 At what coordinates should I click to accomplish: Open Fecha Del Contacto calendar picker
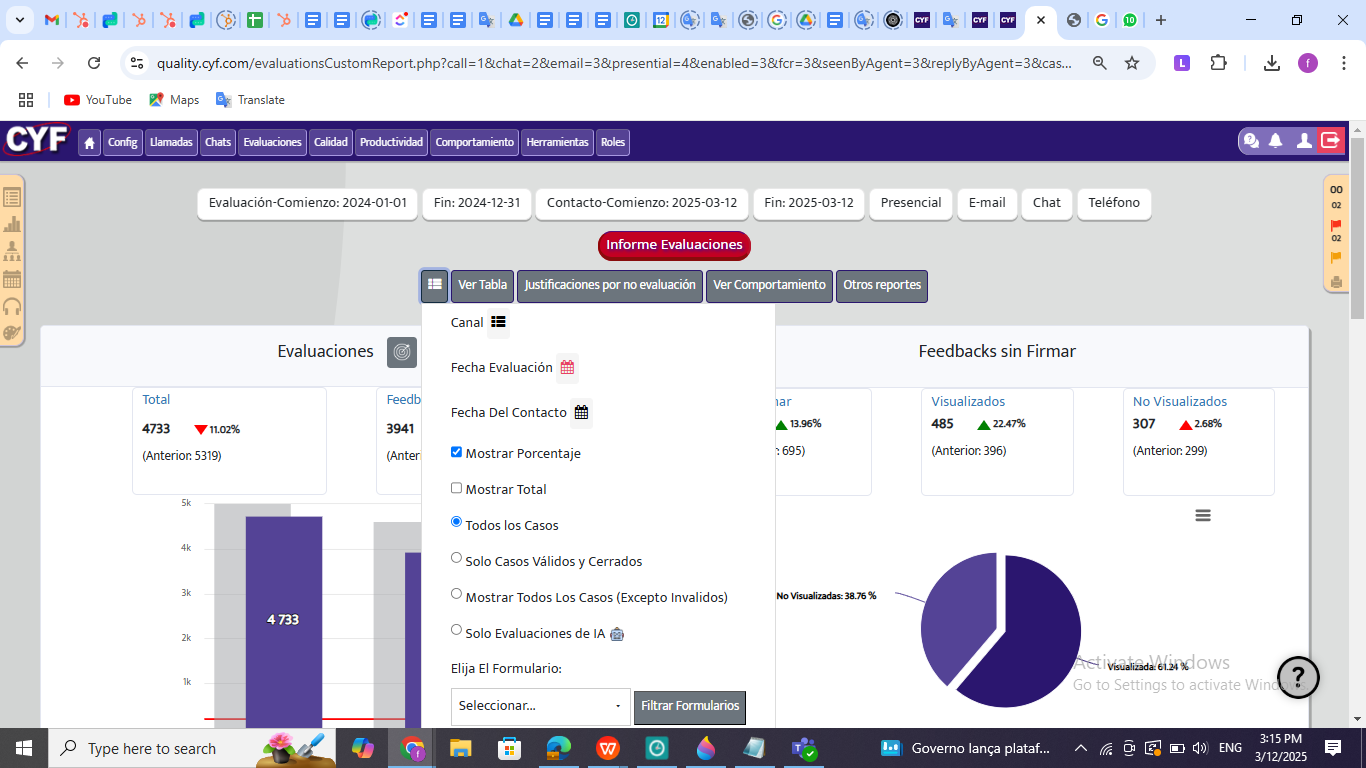pos(581,412)
